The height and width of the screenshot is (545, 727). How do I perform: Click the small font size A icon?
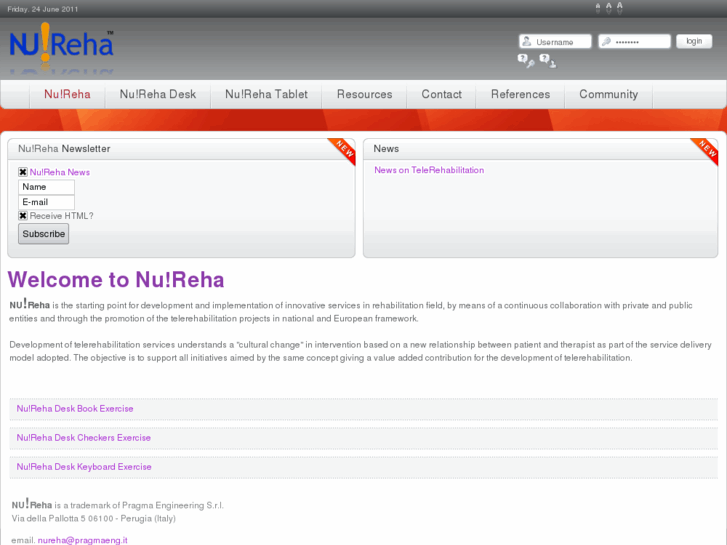coord(598,8)
